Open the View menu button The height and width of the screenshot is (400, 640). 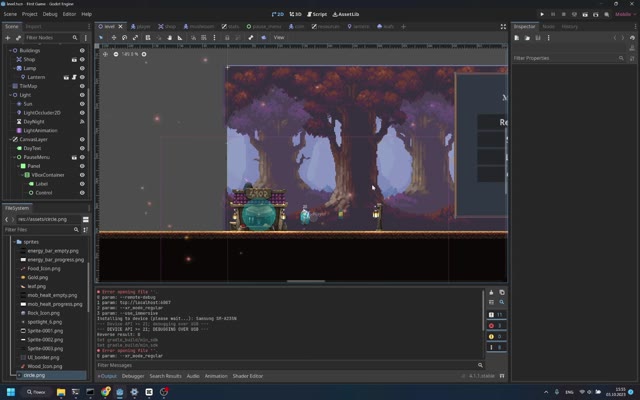[279, 38]
